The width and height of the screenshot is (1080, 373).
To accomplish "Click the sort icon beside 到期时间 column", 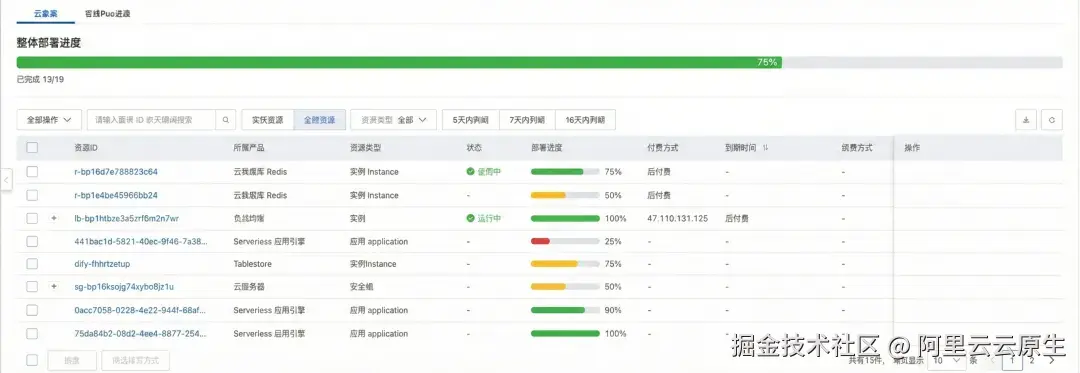I will (765, 148).
